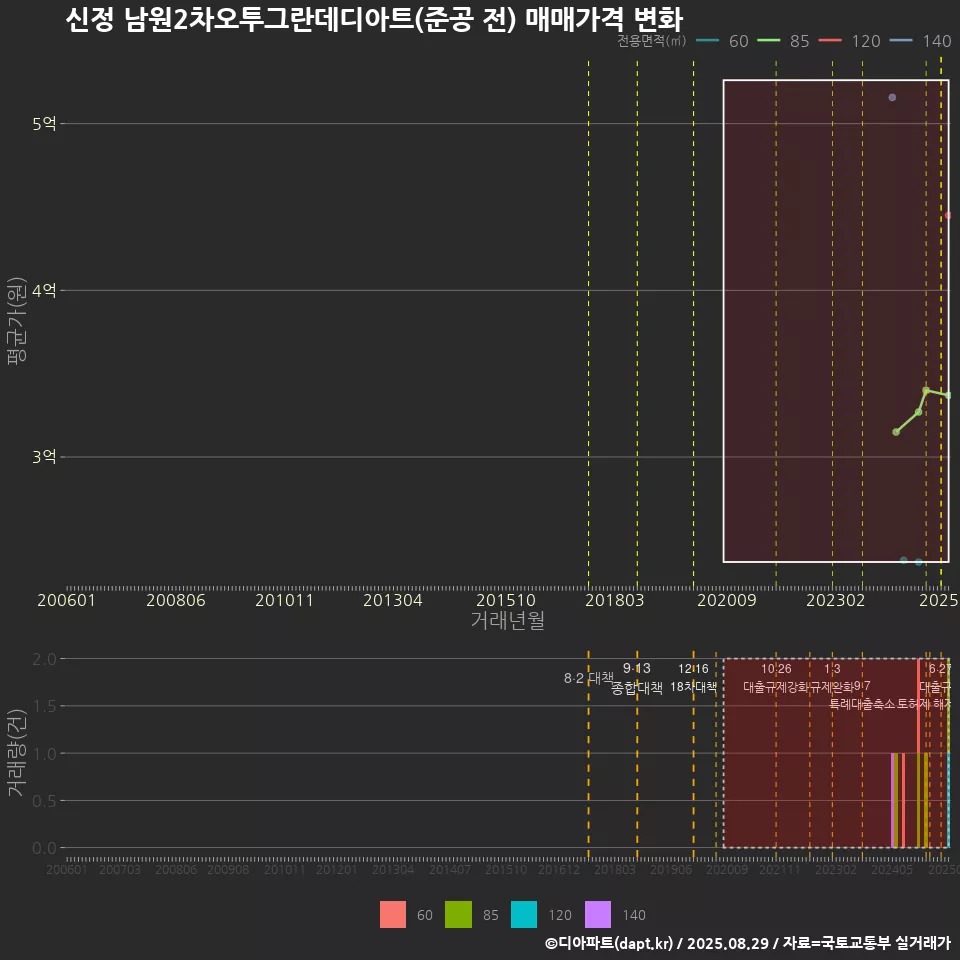Image resolution: width=960 pixels, height=960 pixels.
Task: Click the '평균가(원)' vertical axis title
Action: pyautogui.click(x=17, y=321)
